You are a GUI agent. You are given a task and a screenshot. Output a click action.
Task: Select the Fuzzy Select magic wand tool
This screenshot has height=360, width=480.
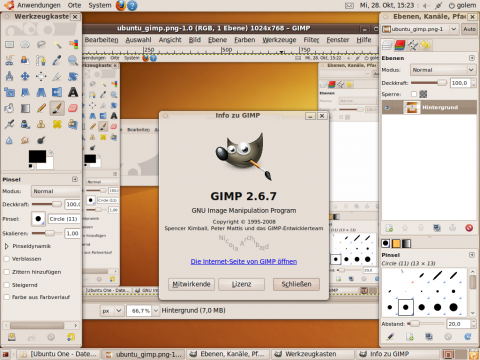tap(57, 44)
